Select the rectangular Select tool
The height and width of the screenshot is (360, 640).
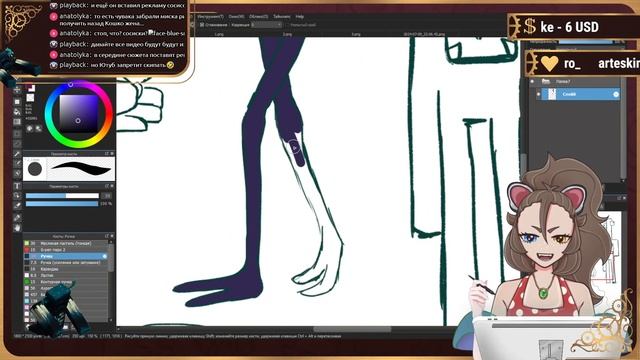tap(17, 133)
